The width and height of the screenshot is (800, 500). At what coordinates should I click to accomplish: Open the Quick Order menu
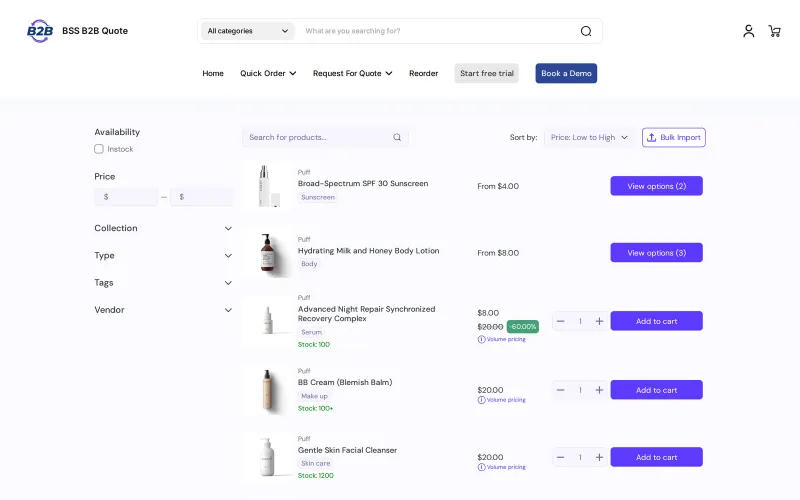[x=268, y=73]
